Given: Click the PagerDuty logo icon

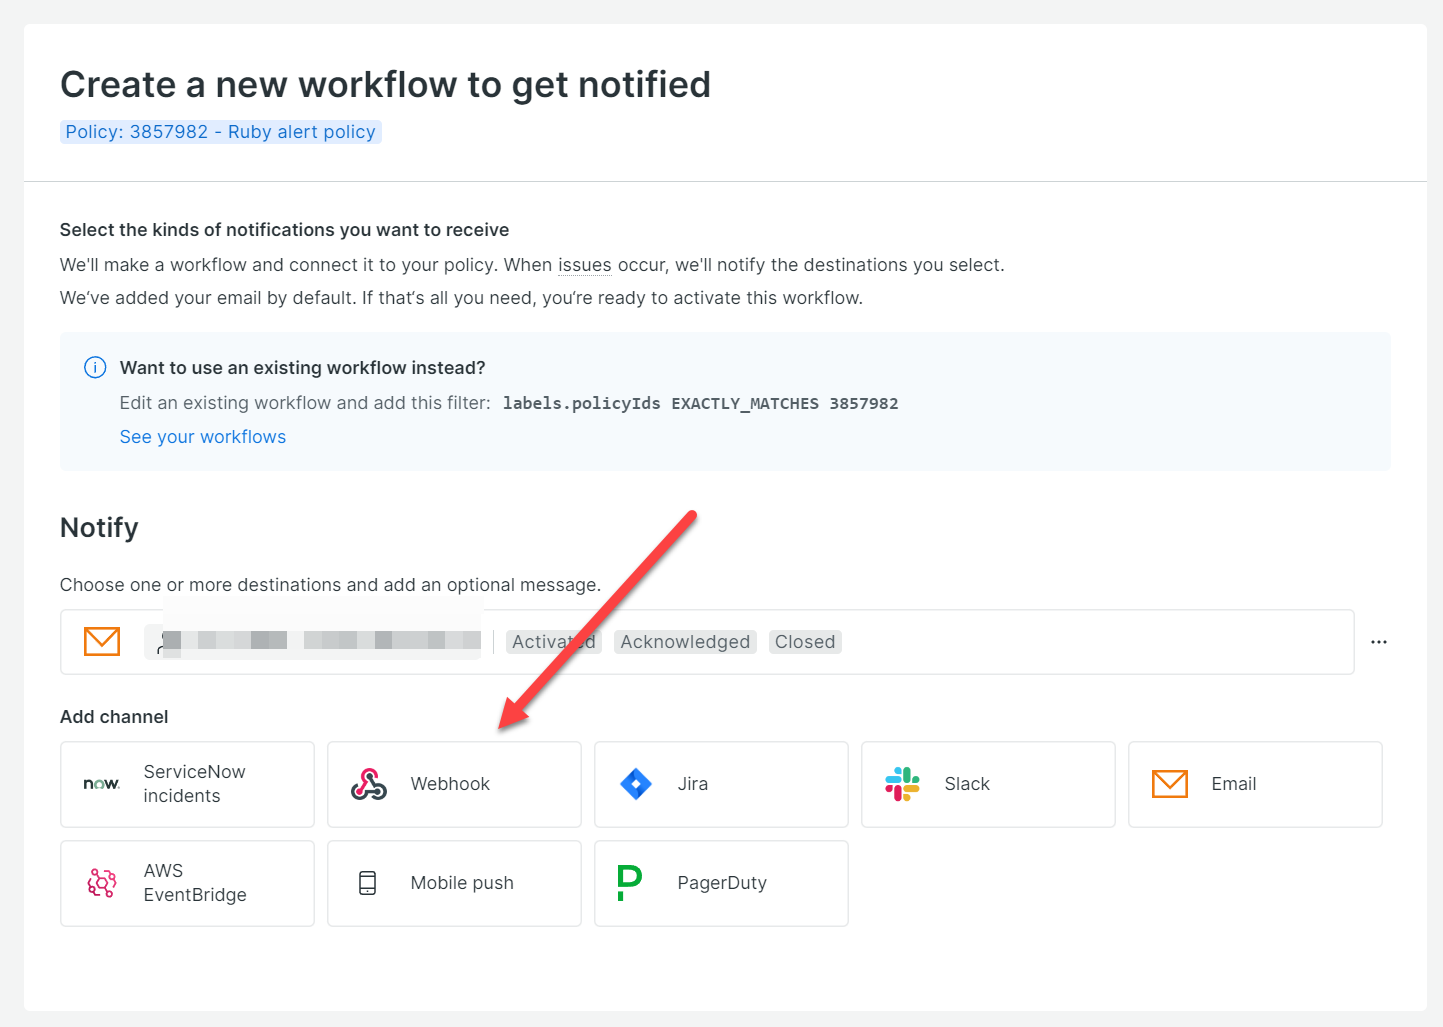Looking at the screenshot, I should coord(630,883).
